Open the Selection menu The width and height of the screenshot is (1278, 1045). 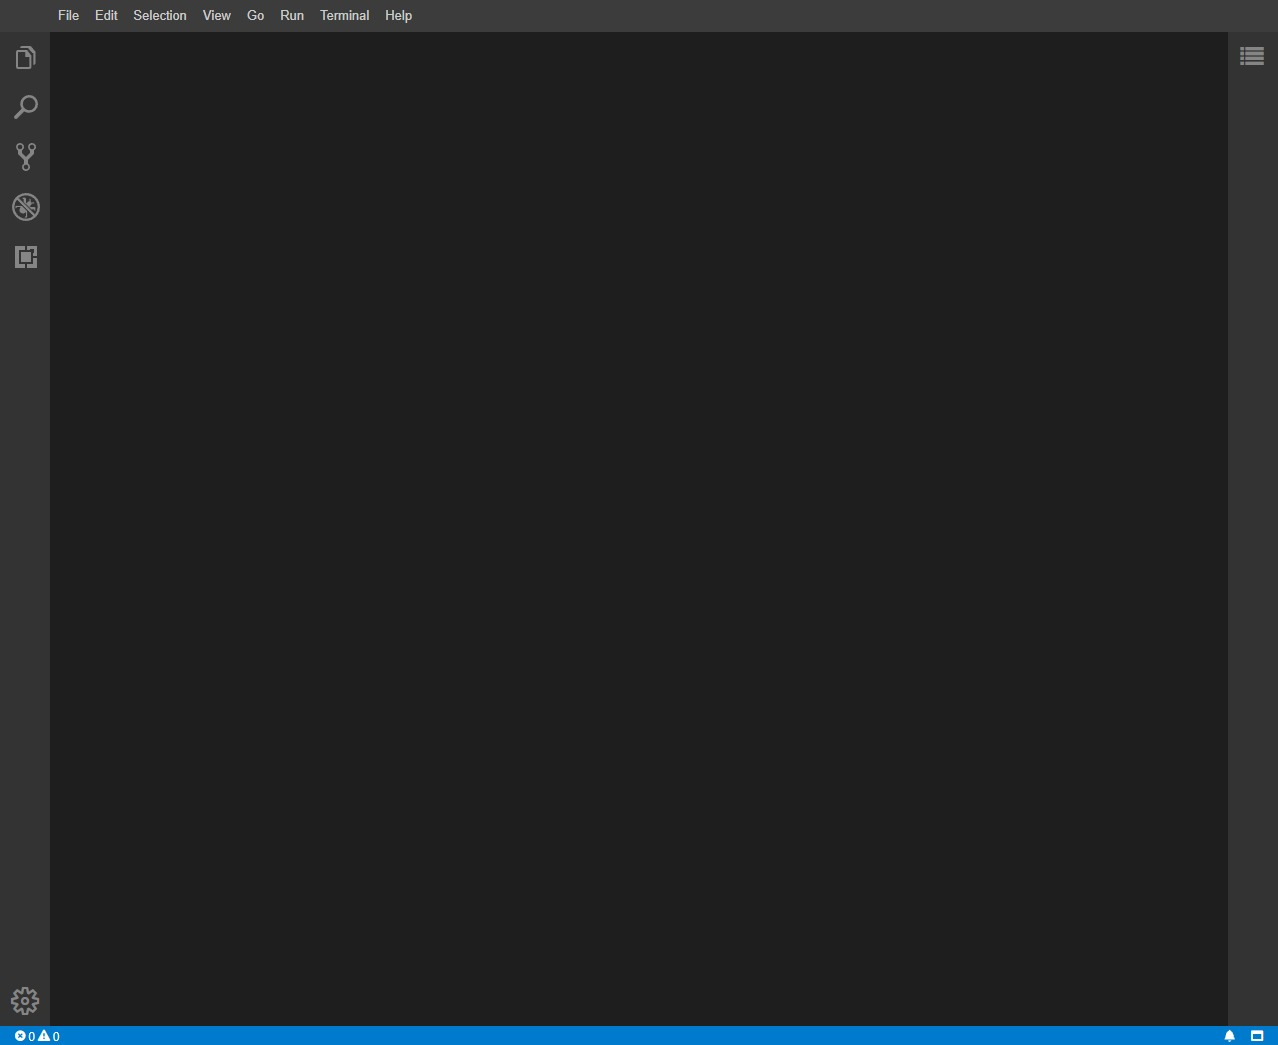(160, 15)
